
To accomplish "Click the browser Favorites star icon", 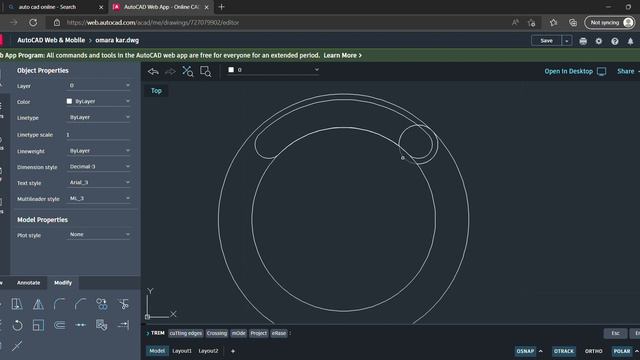I will point(553,22).
